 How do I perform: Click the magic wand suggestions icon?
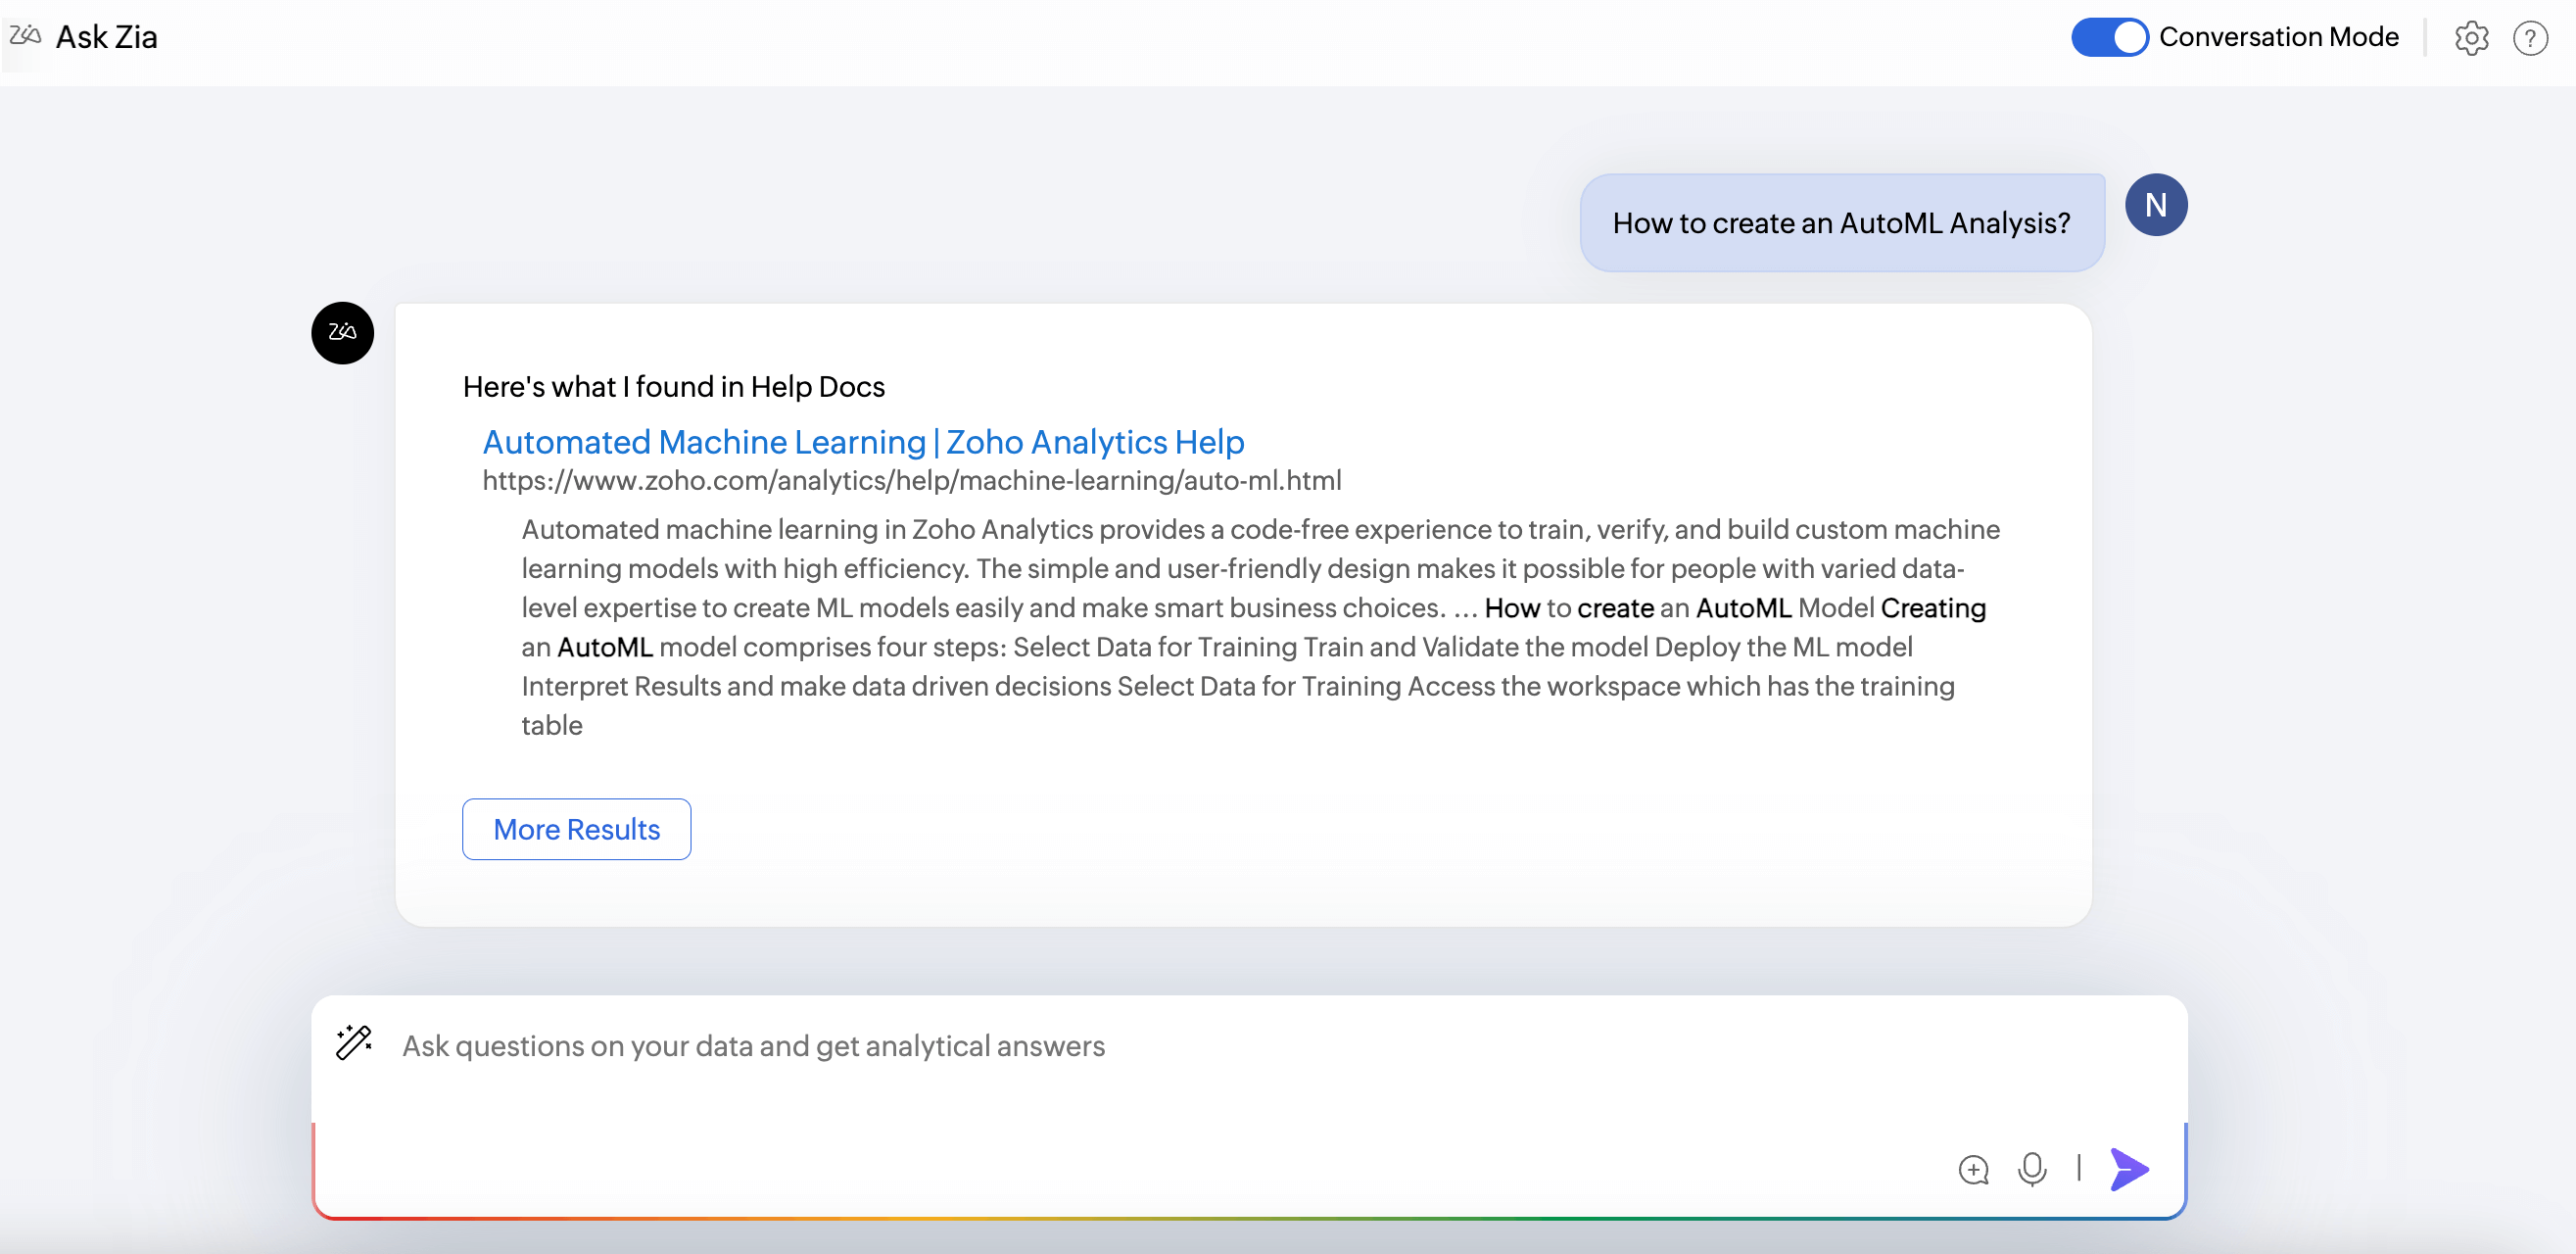click(354, 1042)
